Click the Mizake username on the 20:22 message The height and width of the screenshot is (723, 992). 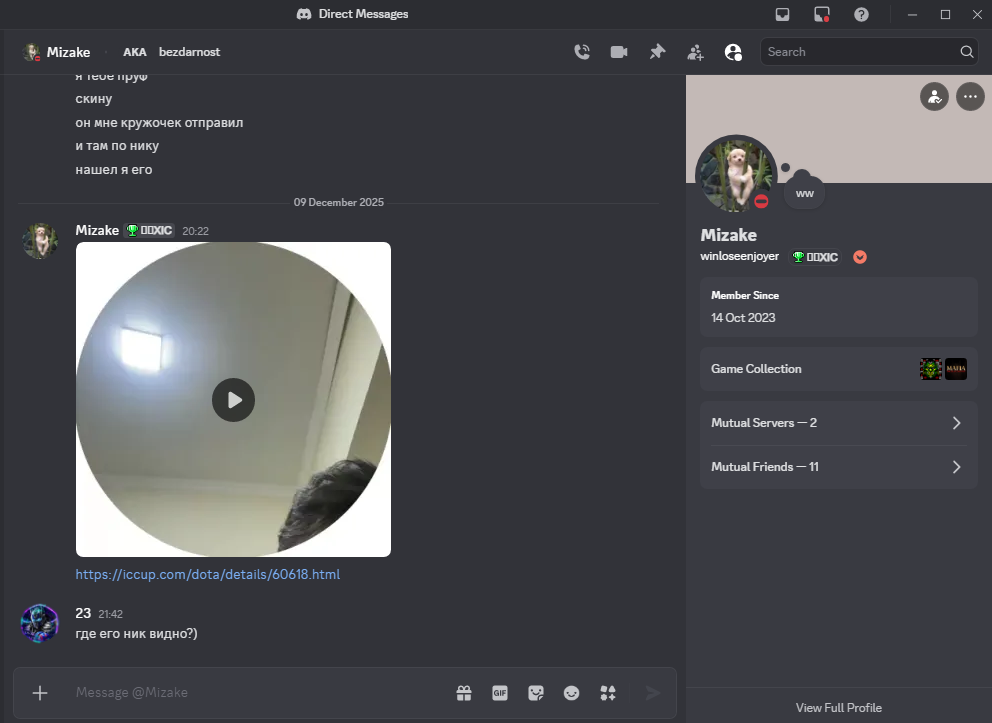point(97,230)
